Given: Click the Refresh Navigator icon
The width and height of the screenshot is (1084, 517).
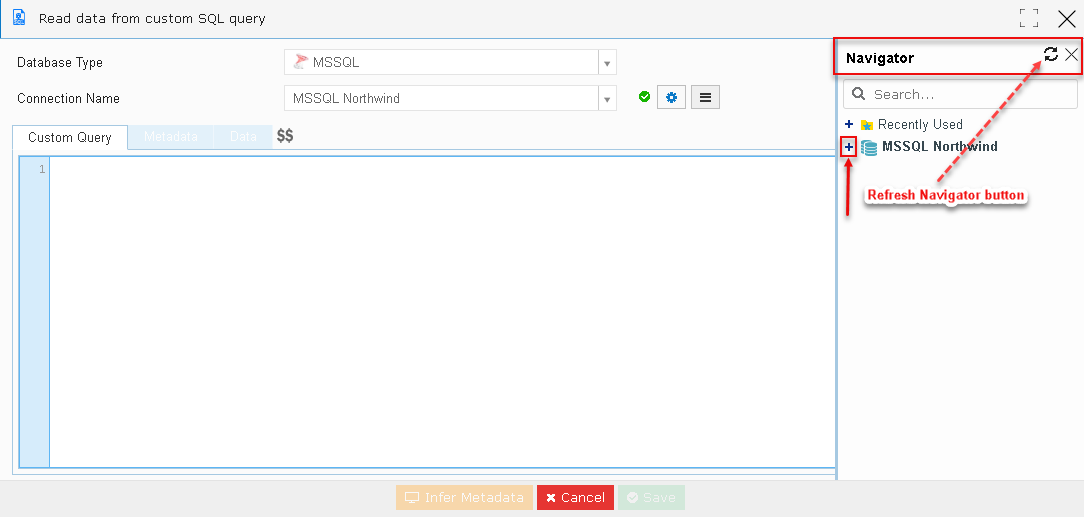Looking at the screenshot, I should [x=1051, y=54].
